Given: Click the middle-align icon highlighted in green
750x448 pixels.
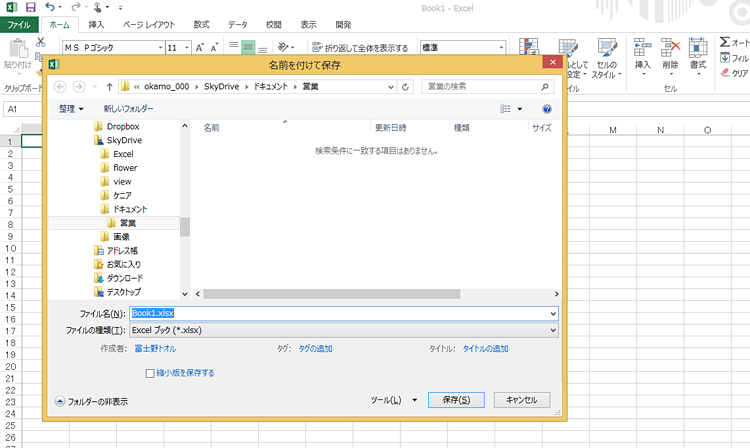Looking at the screenshot, I should click(248, 47).
